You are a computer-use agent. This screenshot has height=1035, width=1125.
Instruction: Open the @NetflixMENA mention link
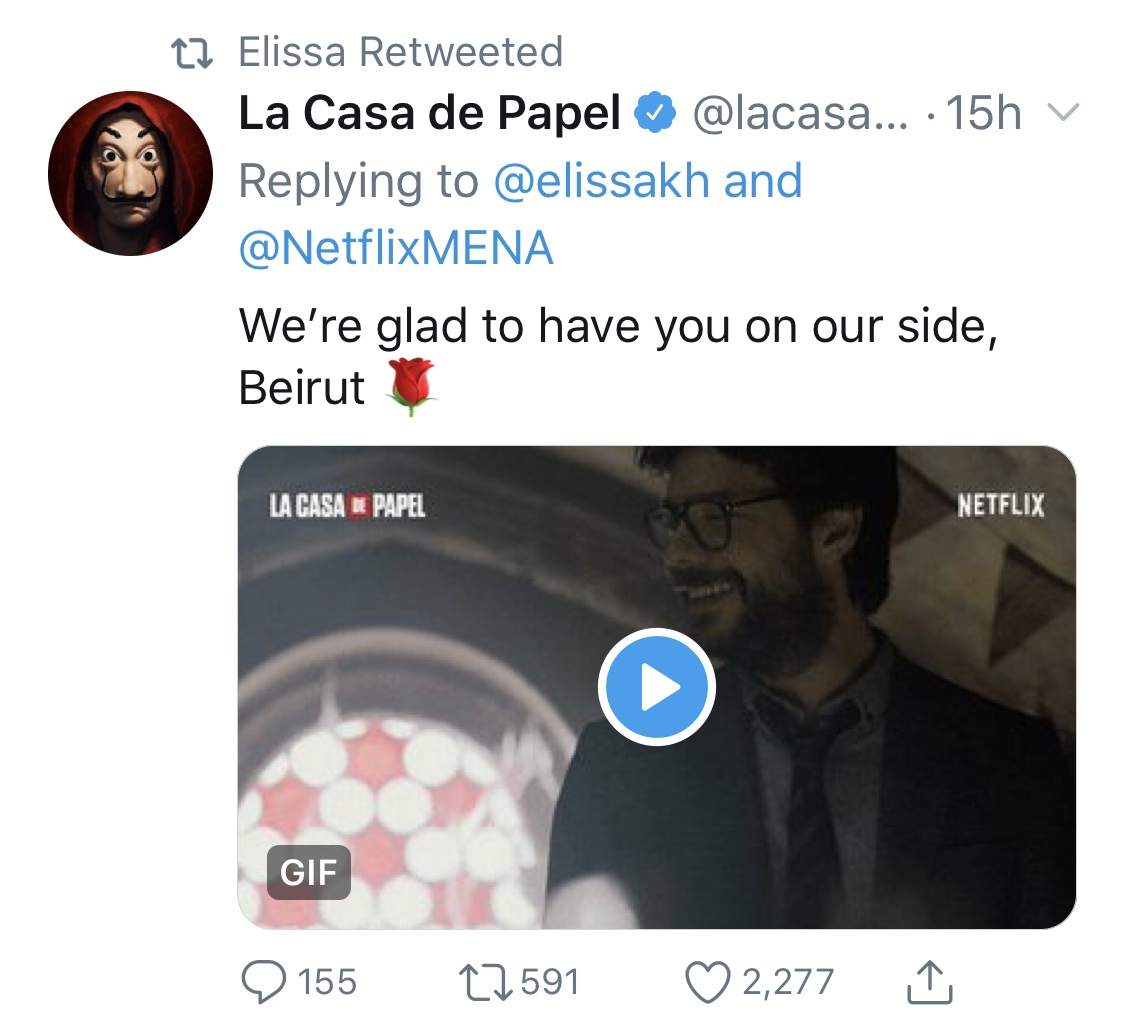pyautogui.click(x=396, y=248)
